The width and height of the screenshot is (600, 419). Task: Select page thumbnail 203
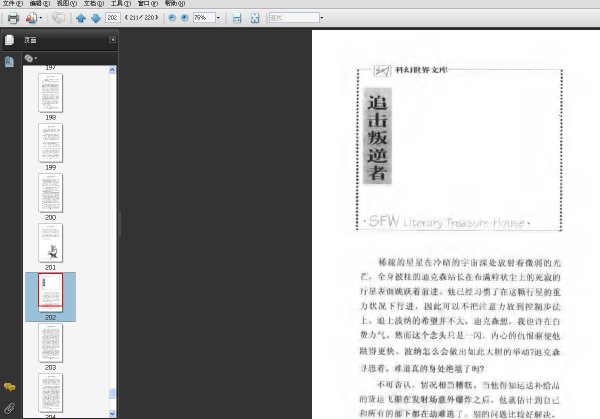pyautogui.click(x=51, y=343)
